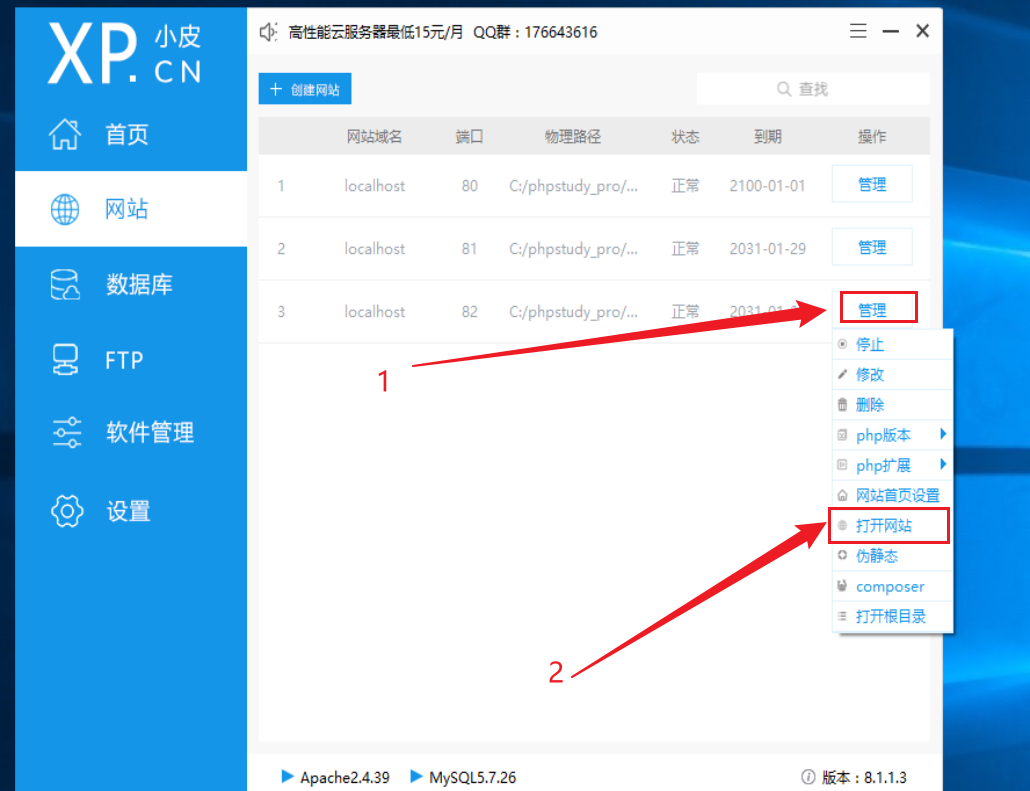
Task: Select 网站 in the sidebar
Action: [x=131, y=209]
